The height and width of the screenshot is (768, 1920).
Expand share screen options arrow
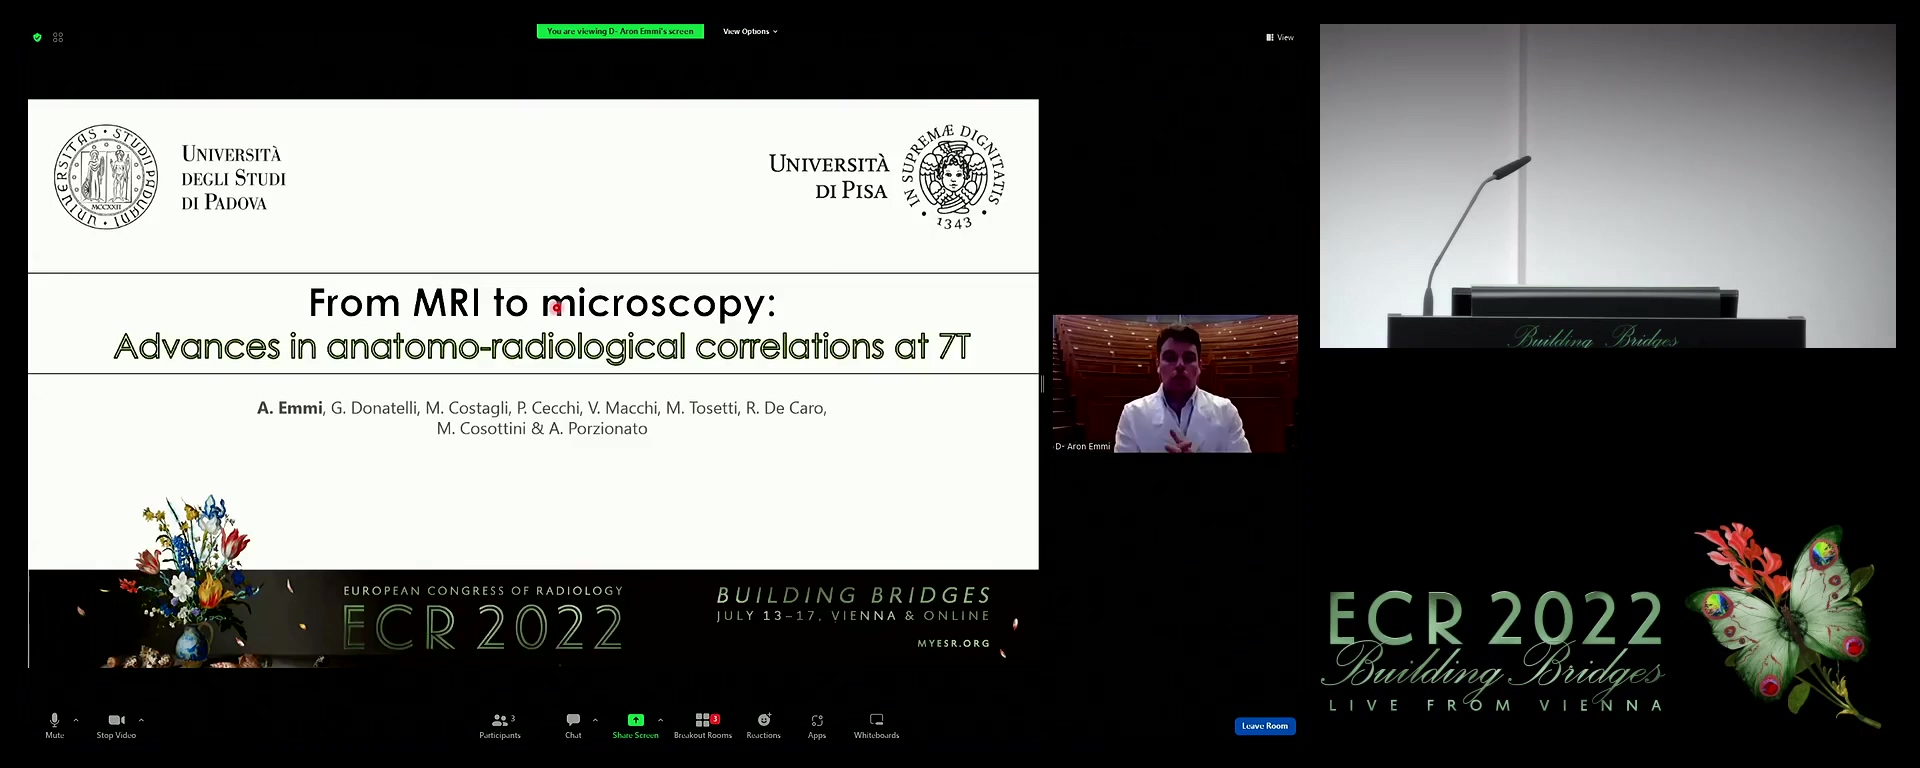[660, 720]
